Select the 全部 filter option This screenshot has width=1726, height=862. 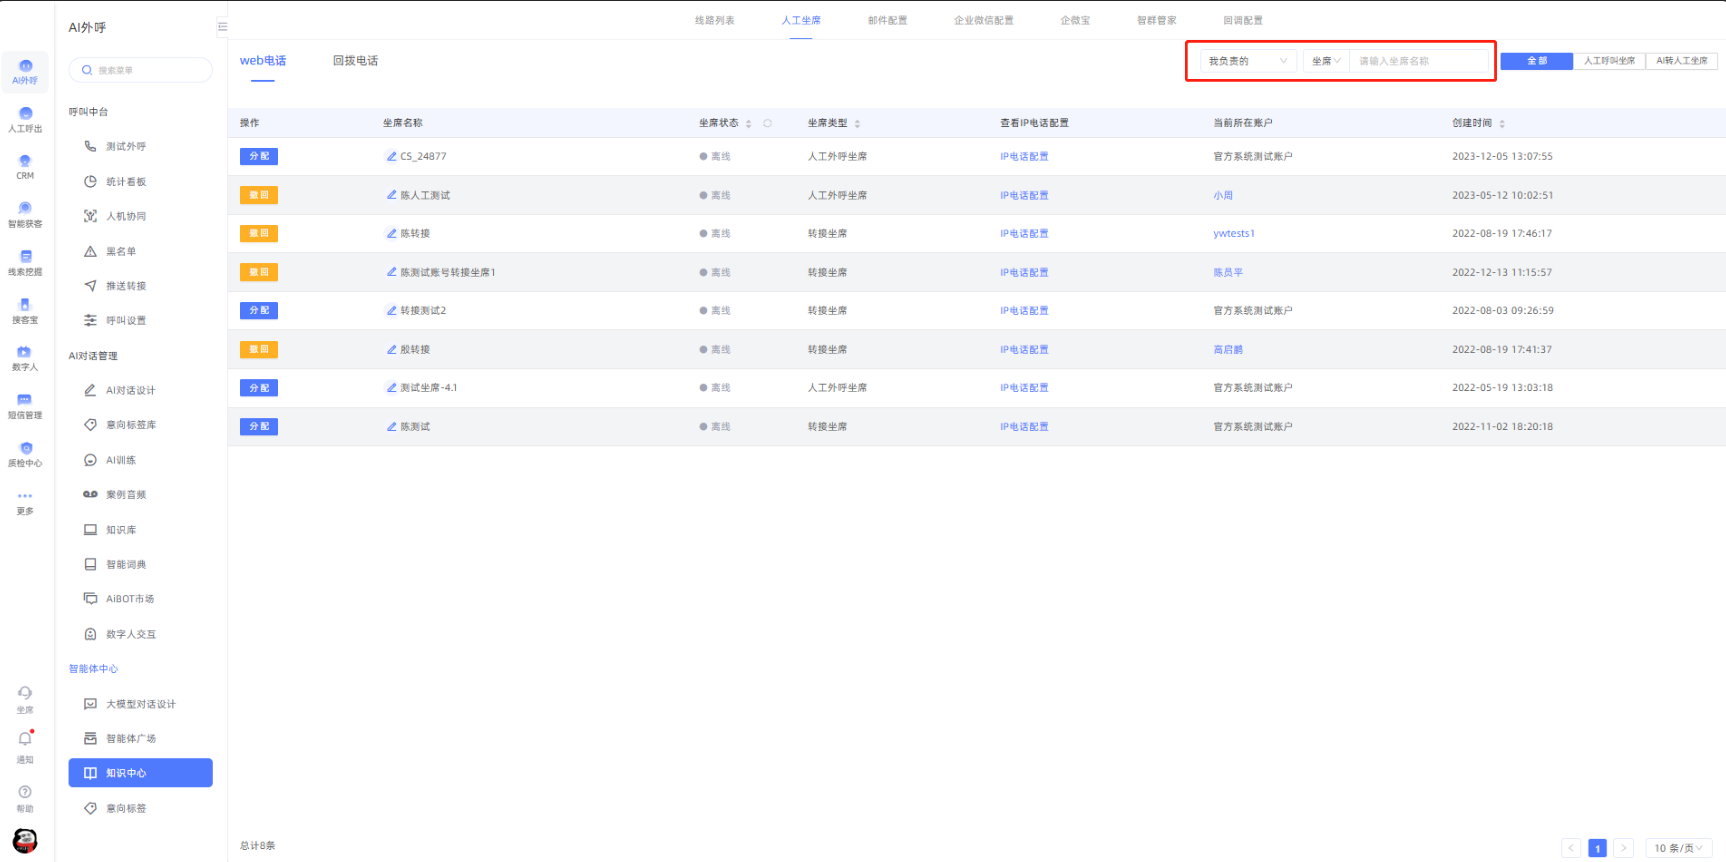click(1536, 61)
